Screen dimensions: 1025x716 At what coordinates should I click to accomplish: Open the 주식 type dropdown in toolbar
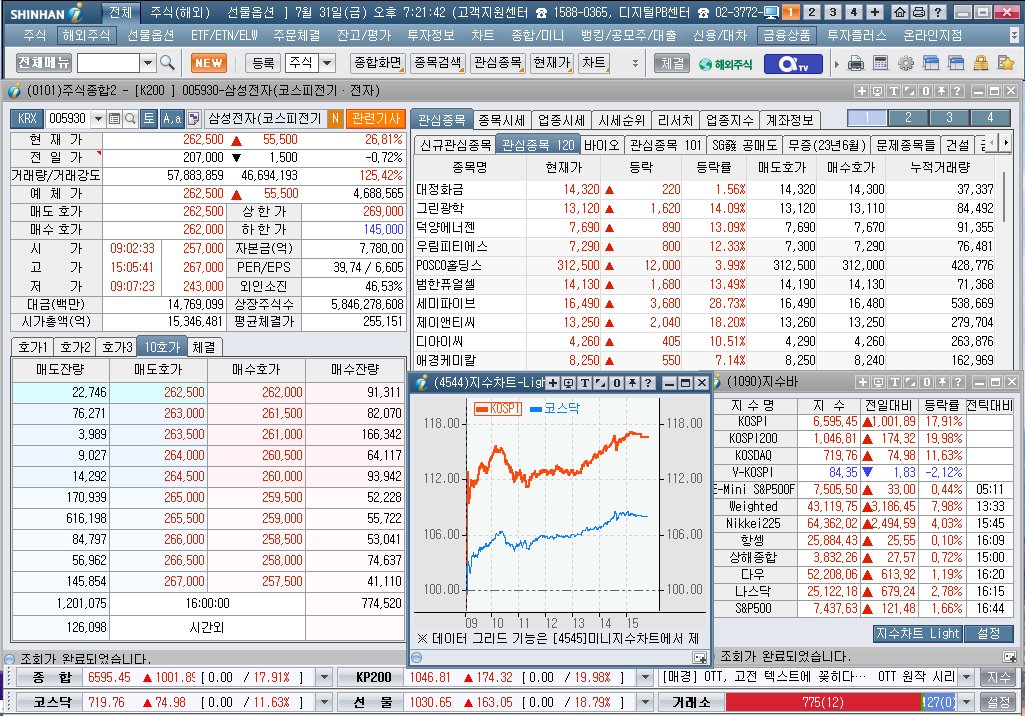coord(328,63)
